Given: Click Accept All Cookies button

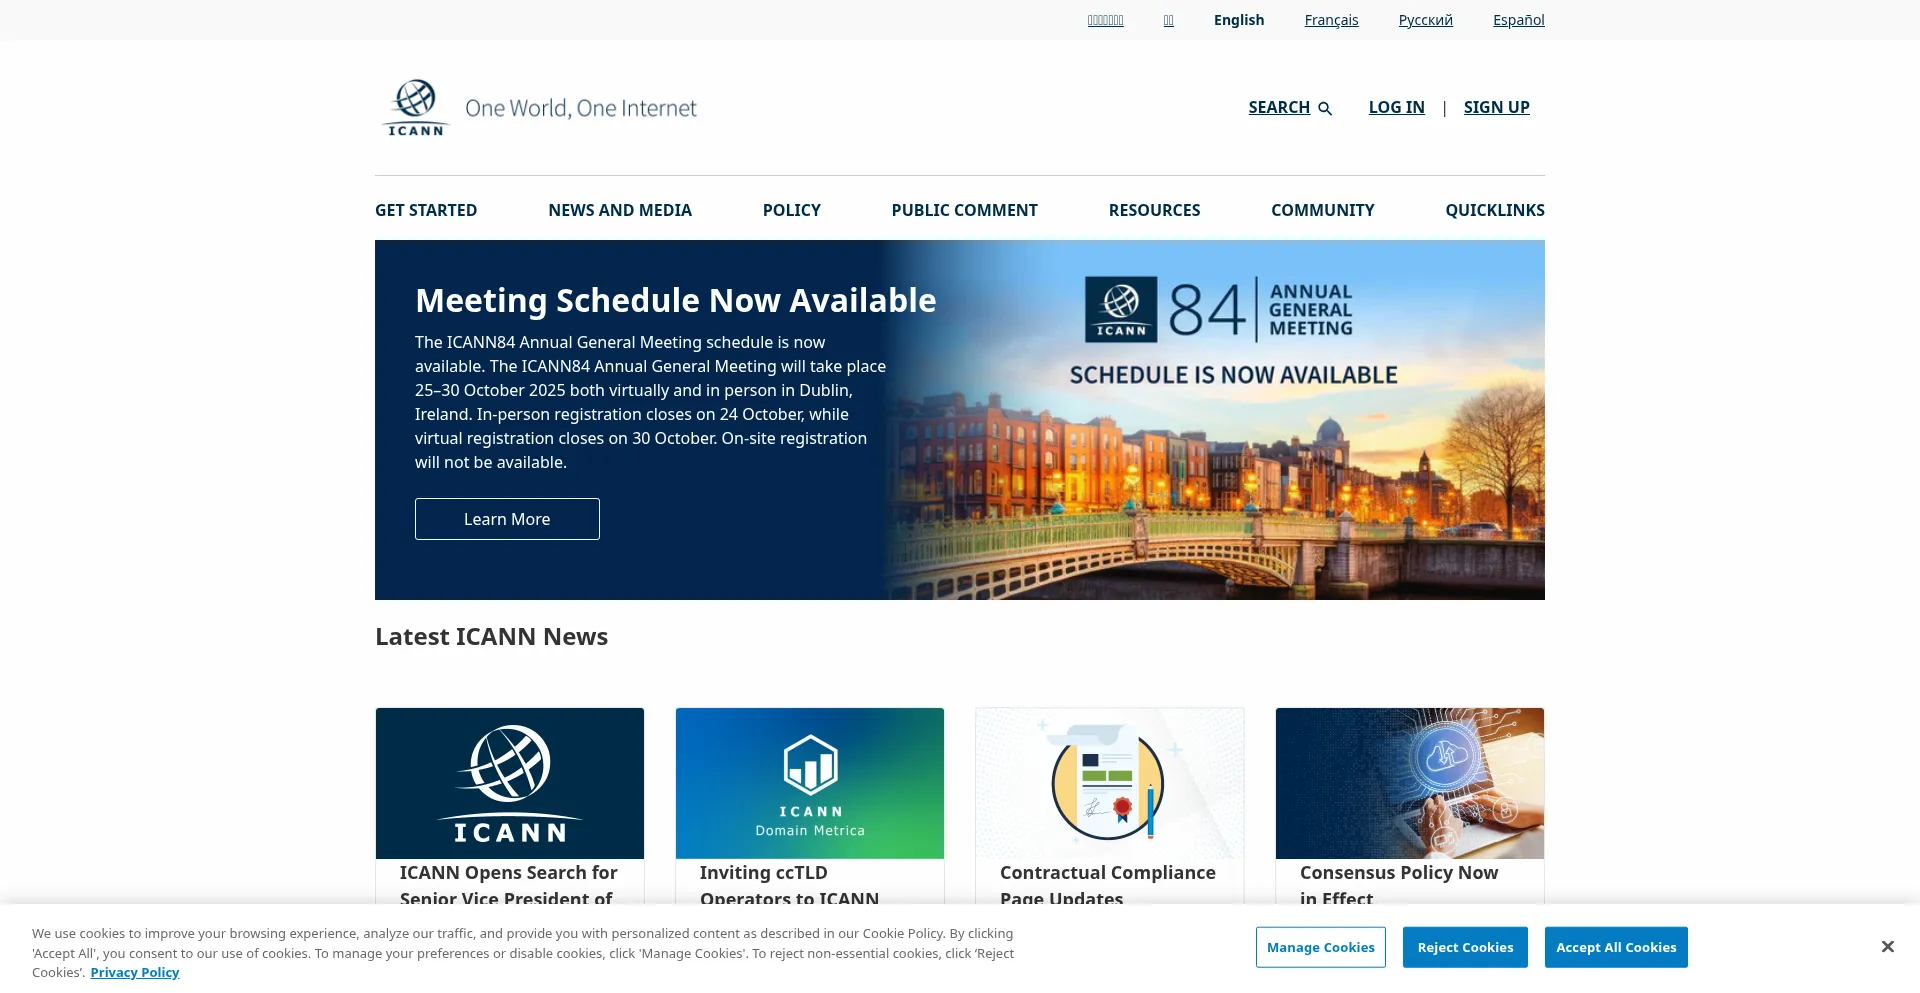Looking at the screenshot, I should (x=1615, y=947).
